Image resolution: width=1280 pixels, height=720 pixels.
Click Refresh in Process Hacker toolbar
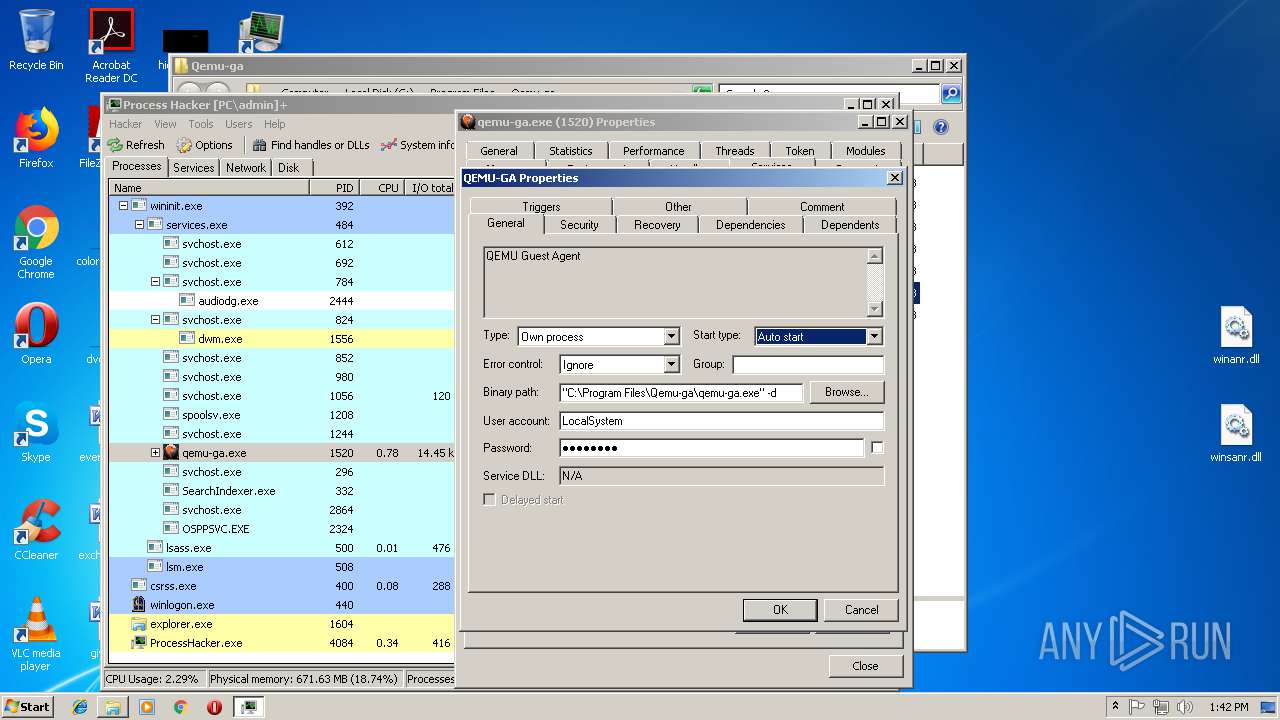click(136, 145)
